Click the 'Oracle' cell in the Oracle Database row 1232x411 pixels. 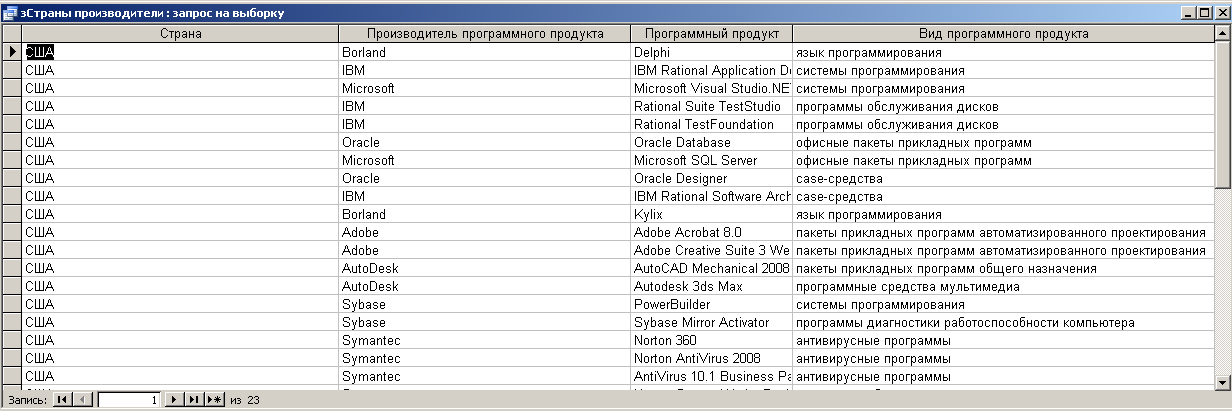coord(485,142)
